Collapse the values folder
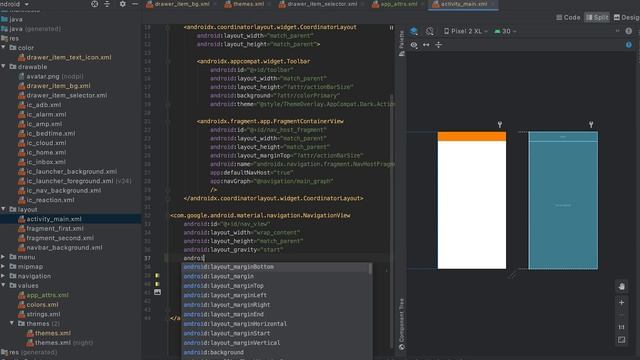Viewport: 640px width, 360px height. coord(4,286)
